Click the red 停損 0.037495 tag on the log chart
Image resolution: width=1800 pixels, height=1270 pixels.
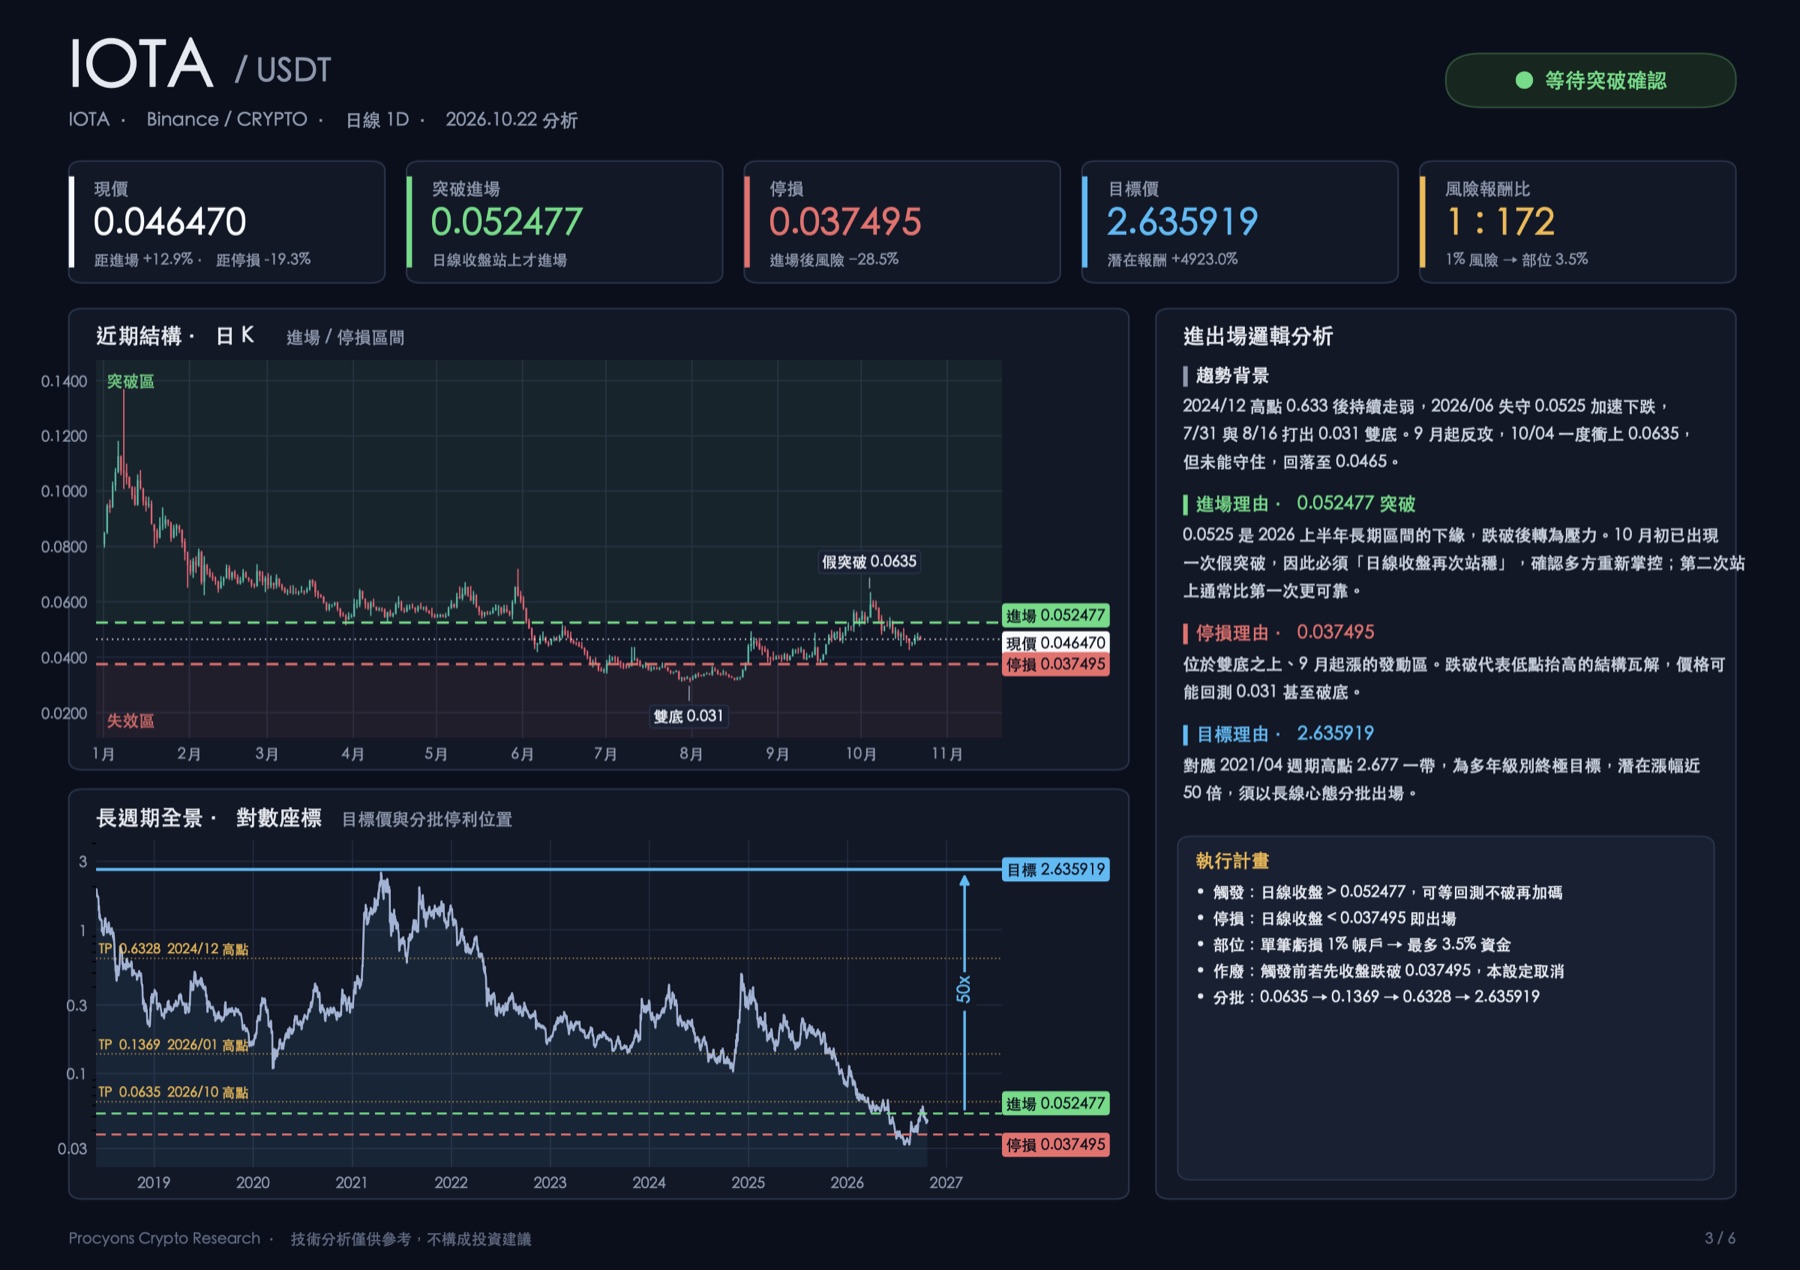pyautogui.click(x=1055, y=1144)
